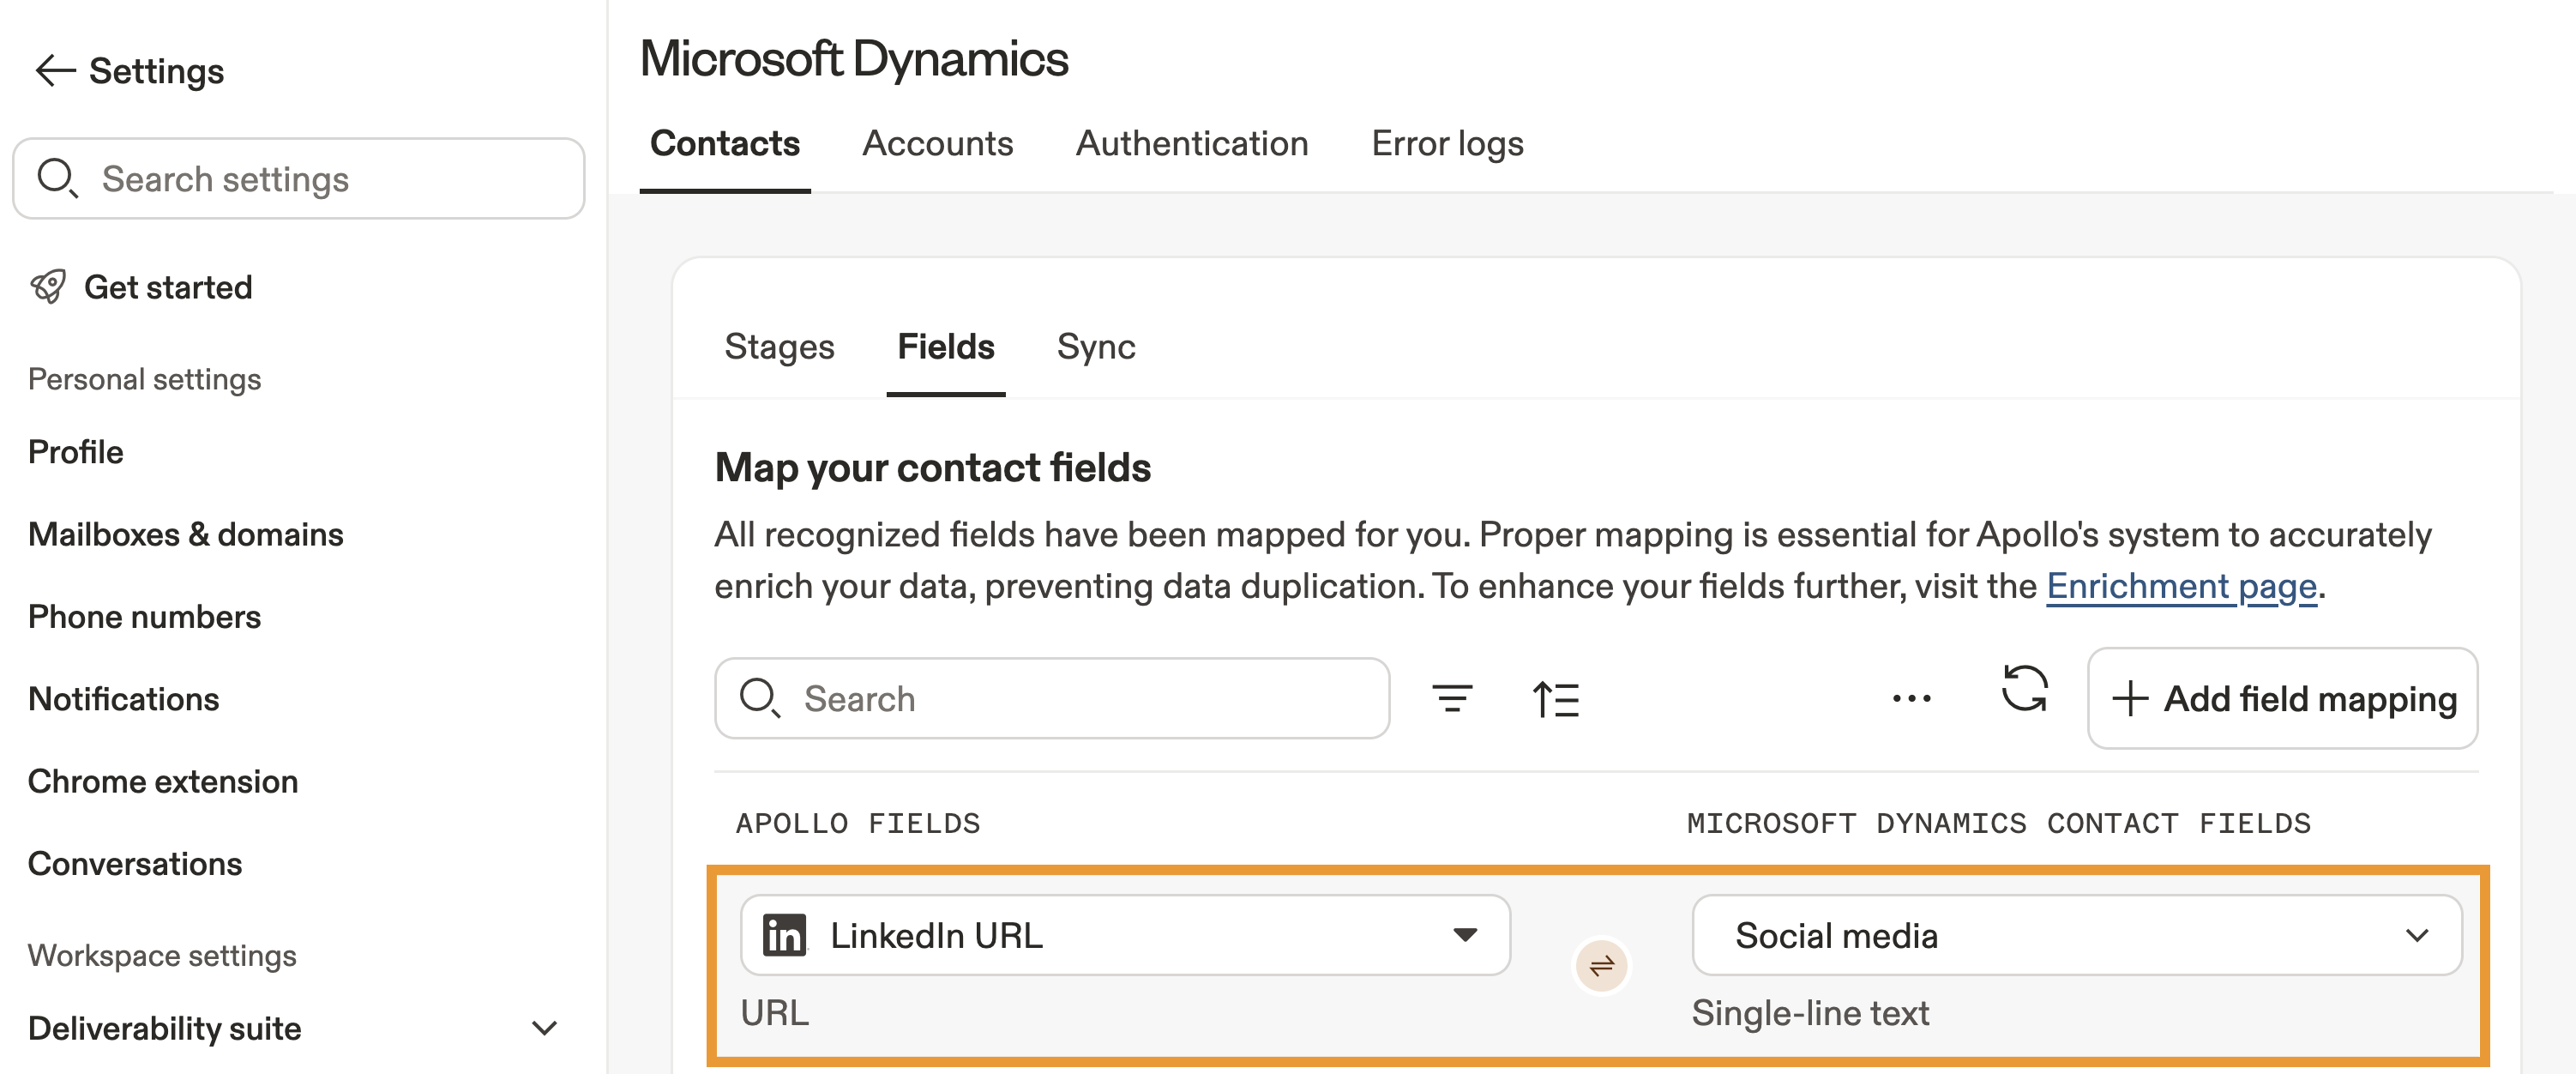The height and width of the screenshot is (1074, 2576).
Task: Click the back arrow next to Settings
Action: click(54, 70)
